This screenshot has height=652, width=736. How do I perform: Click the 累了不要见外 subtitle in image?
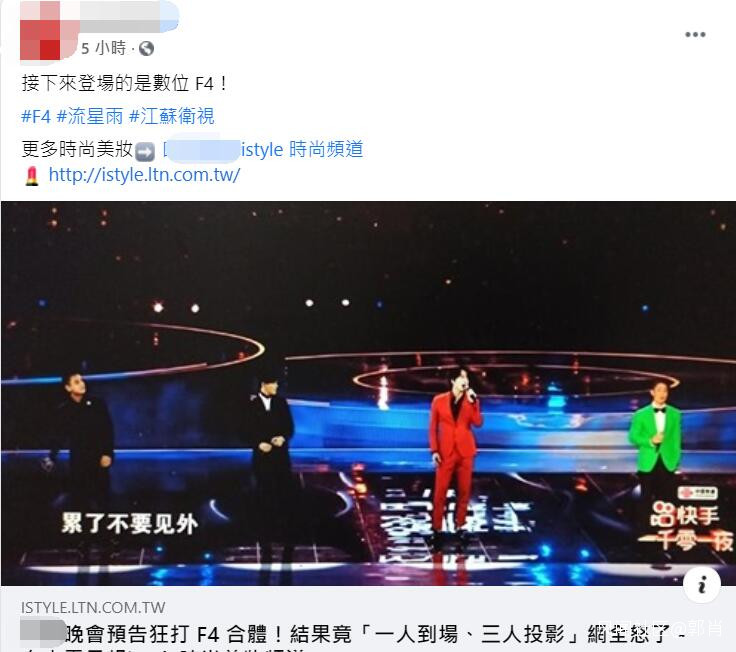point(130,523)
